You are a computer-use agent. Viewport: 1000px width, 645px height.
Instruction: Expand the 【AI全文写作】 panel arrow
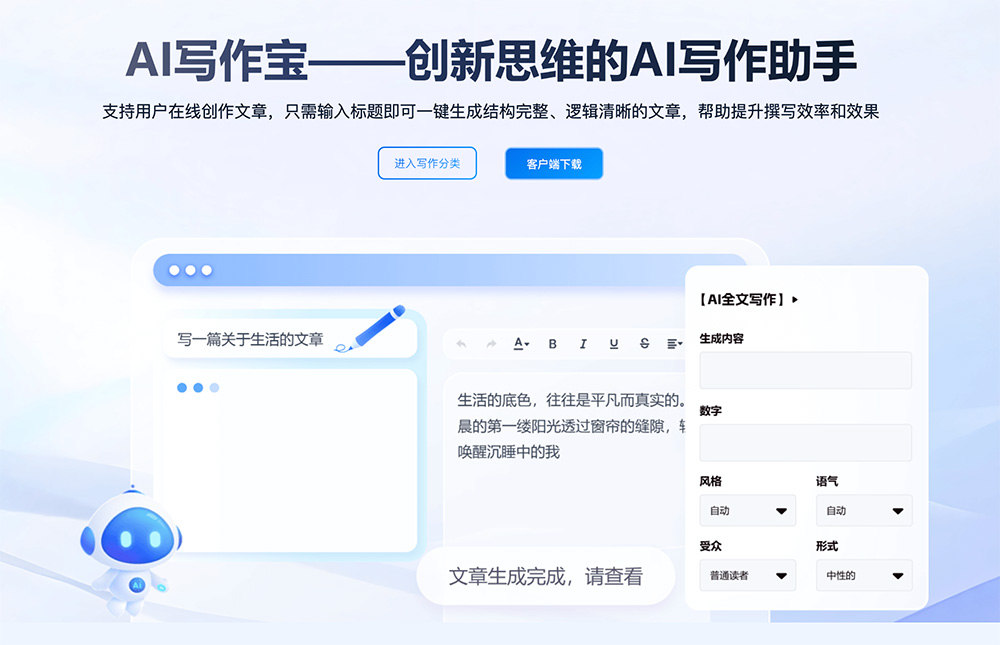click(x=793, y=298)
